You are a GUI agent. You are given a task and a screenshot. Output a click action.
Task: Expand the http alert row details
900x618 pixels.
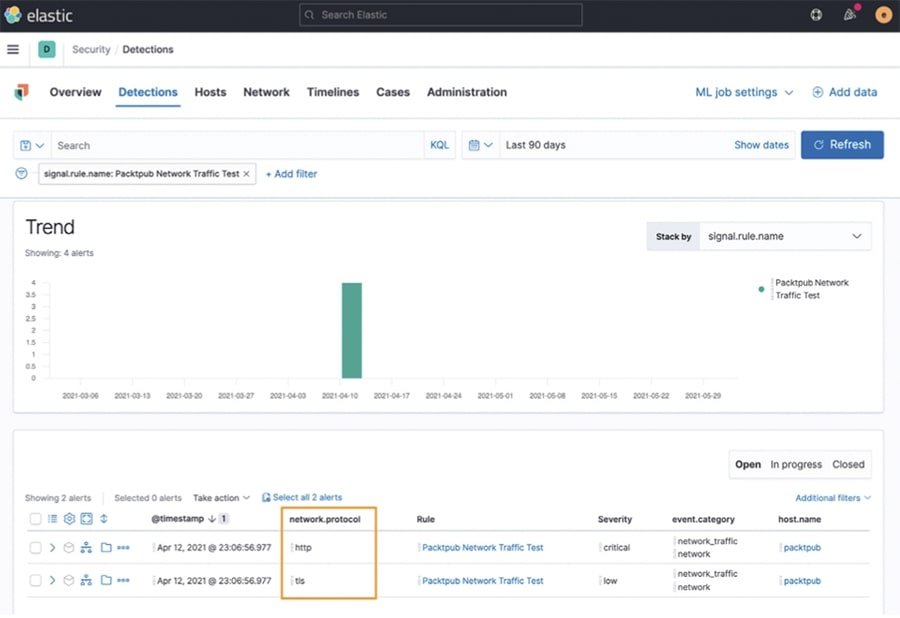click(x=52, y=548)
